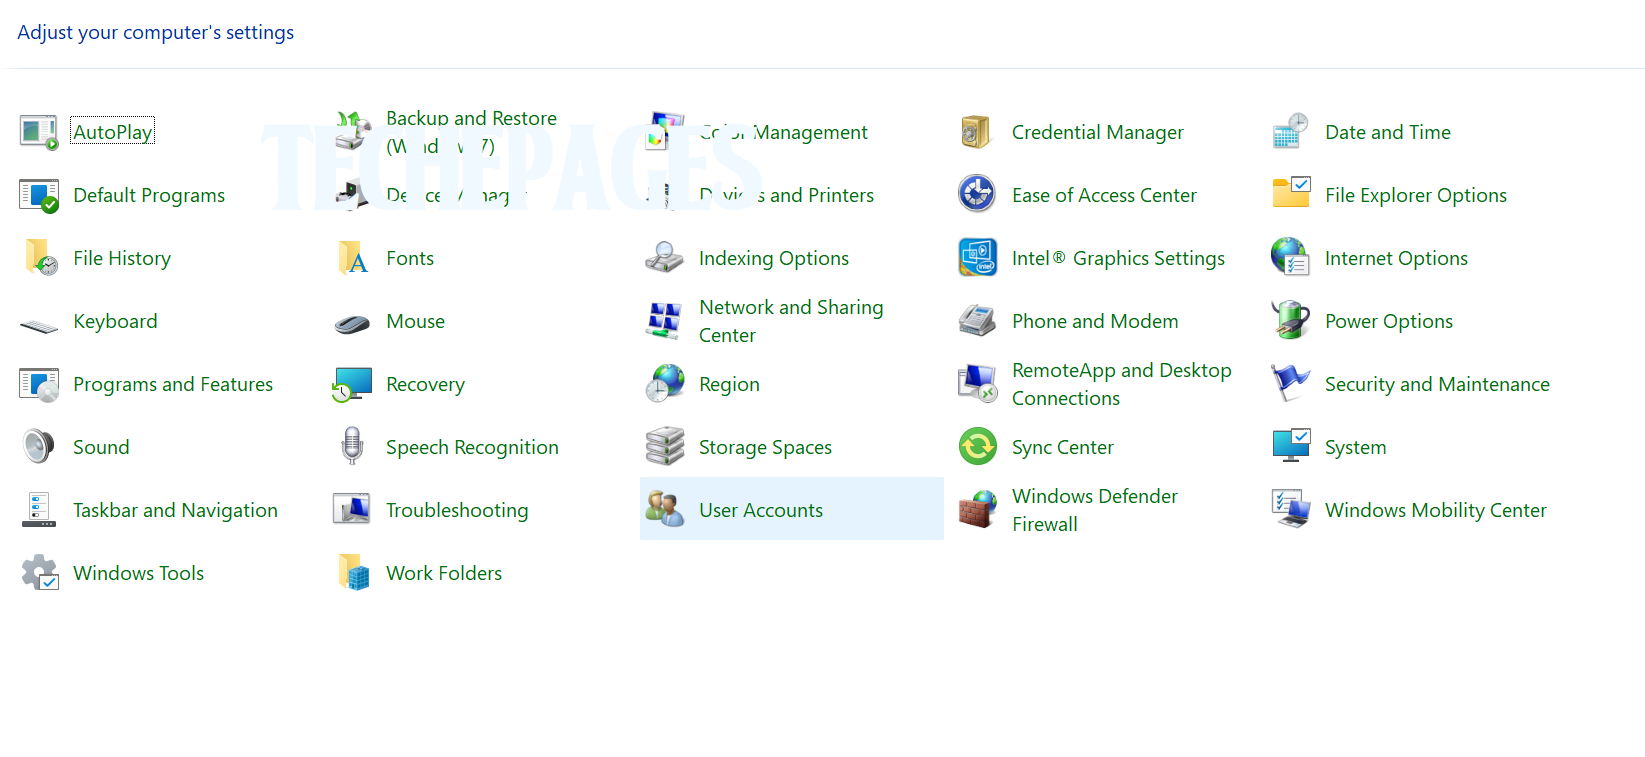The height and width of the screenshot is (757, 1645).
Task: Click Taskbar and Navigation link
Action: tap(175, 510)
